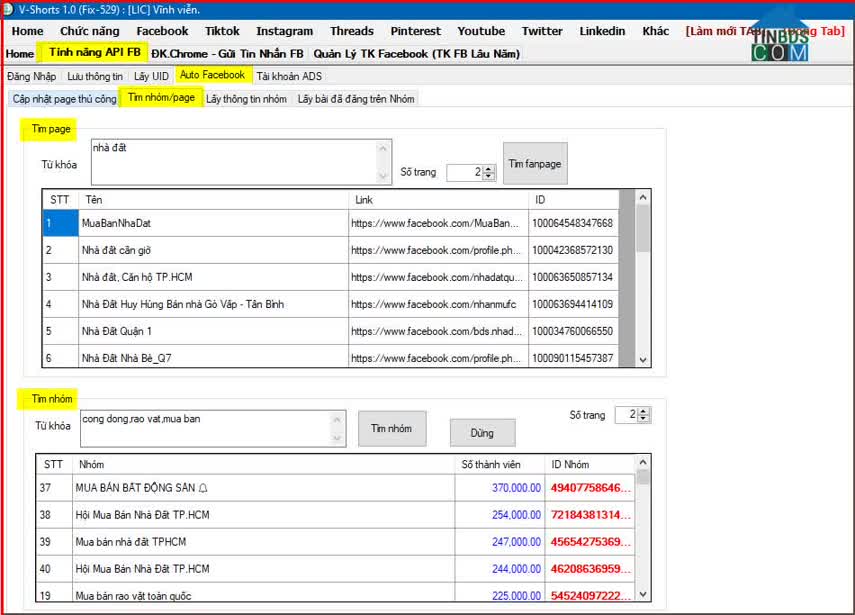Select Nhà đất, Căn hộ TP.HCM row
Viewport: 855px width, 615px height.
click(x=330, y=277)
